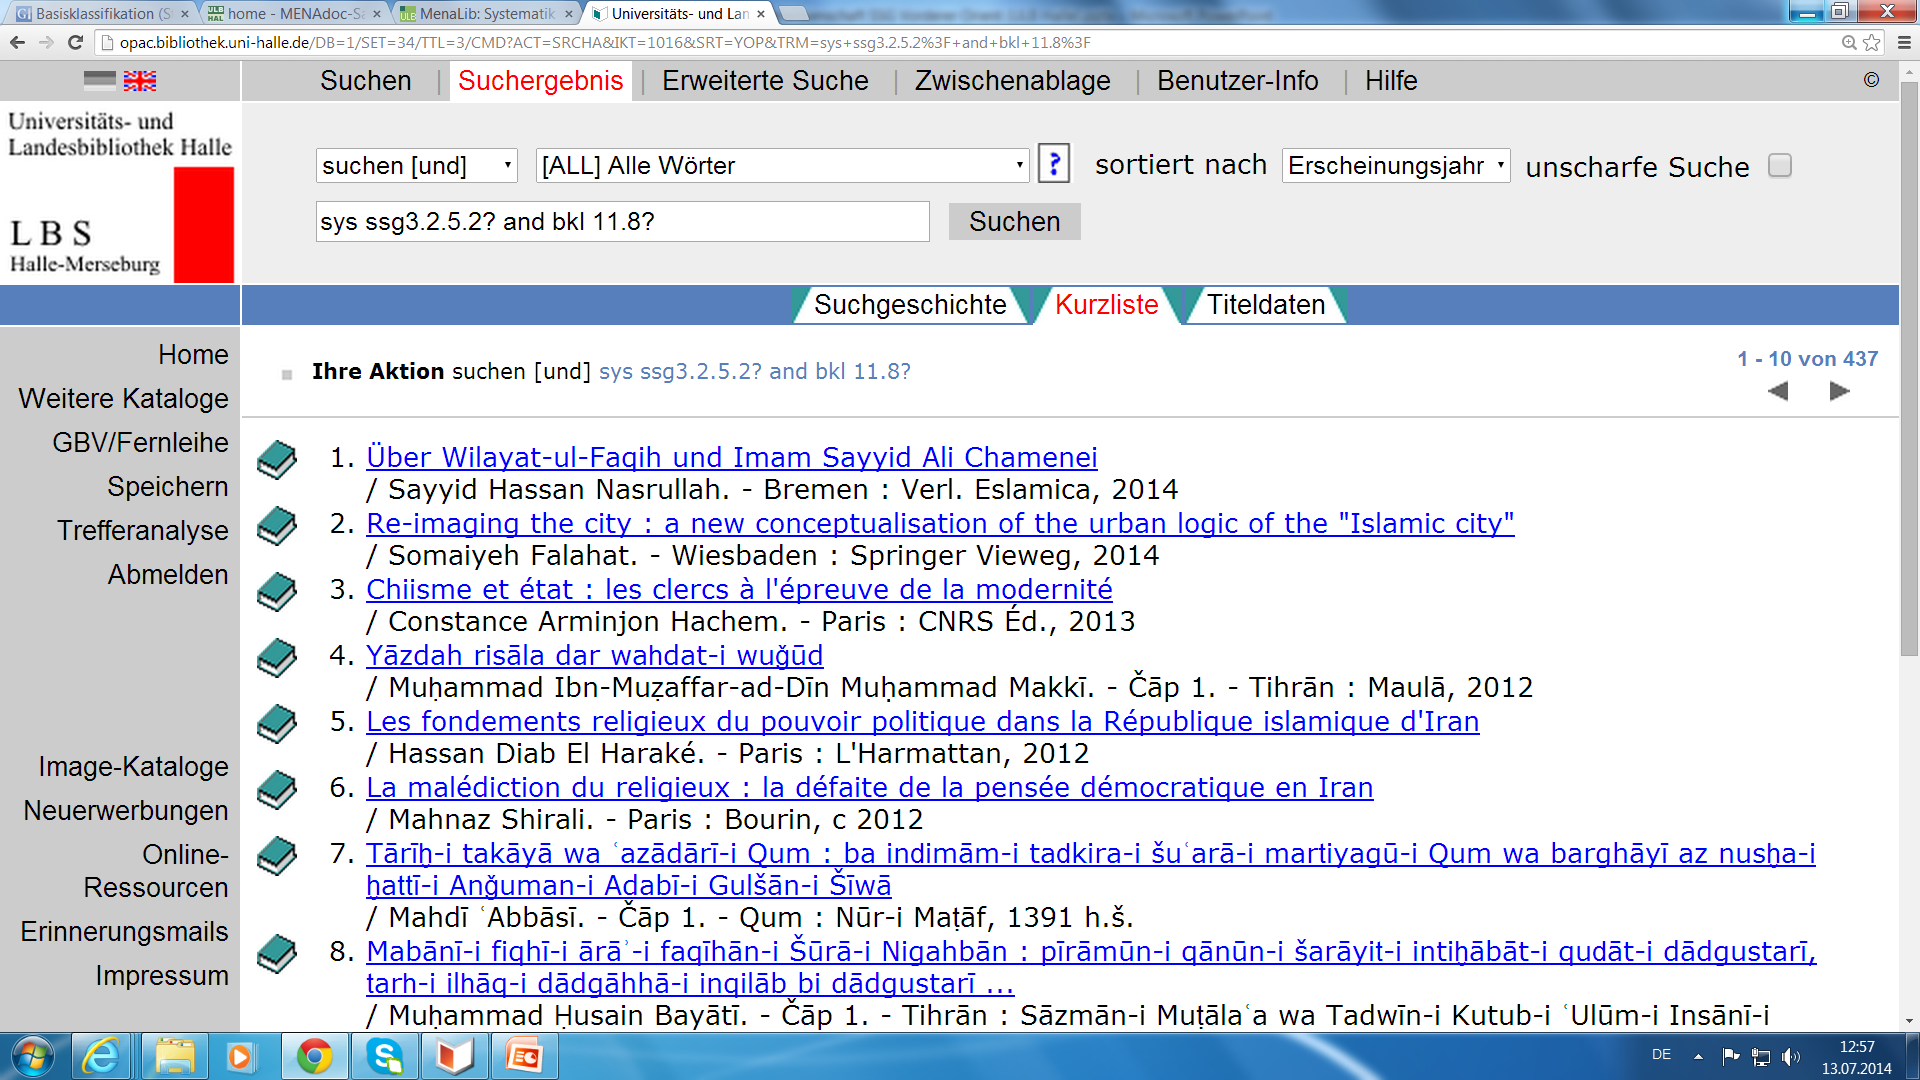The height and width of the screenshot is (1080, 1920).
Task: Click the book icon beside Chiisme et état
Action: click(277, 592)
